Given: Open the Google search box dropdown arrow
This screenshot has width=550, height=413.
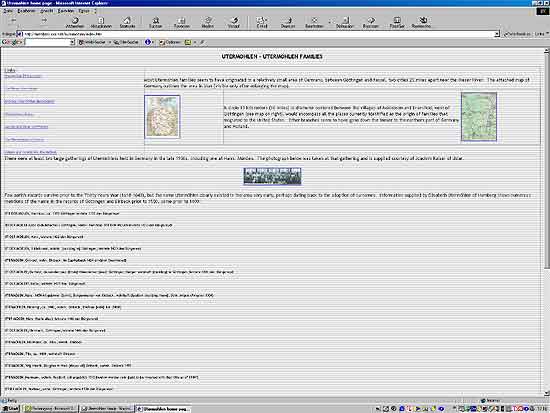Looking at the screenshot, I should coord(73,42).
